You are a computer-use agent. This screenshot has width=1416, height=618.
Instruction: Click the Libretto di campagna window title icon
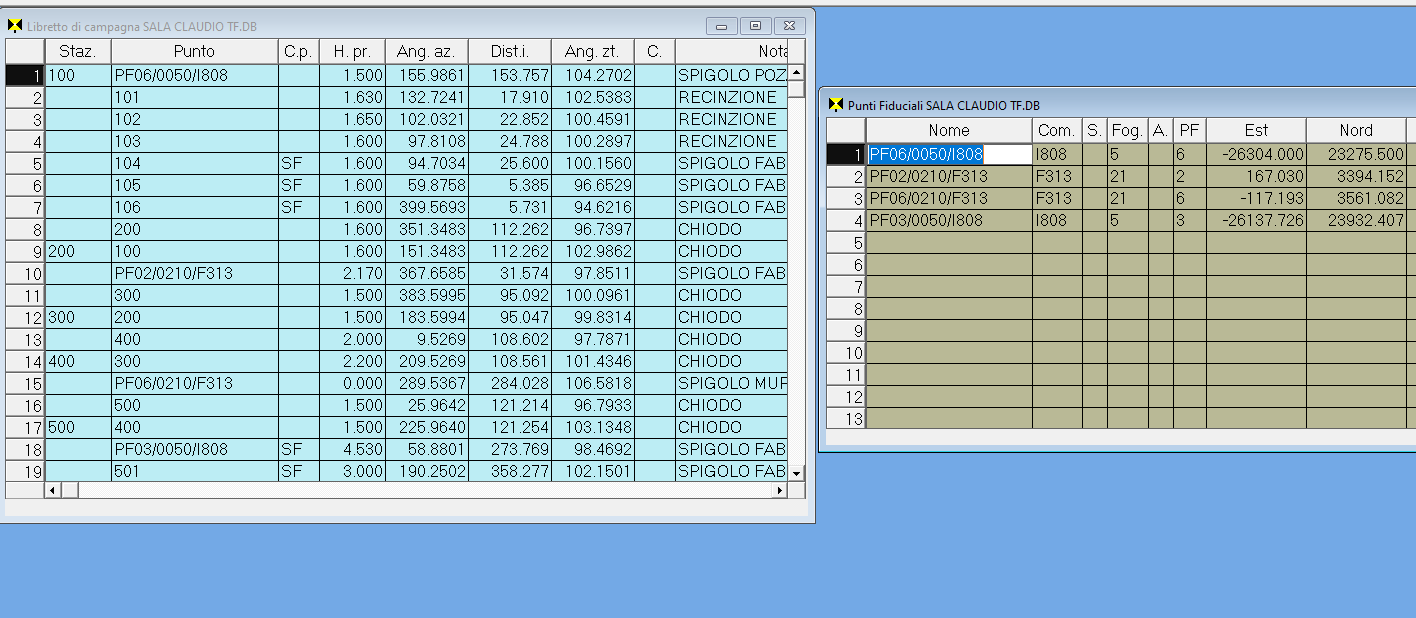tap(14, 26)
